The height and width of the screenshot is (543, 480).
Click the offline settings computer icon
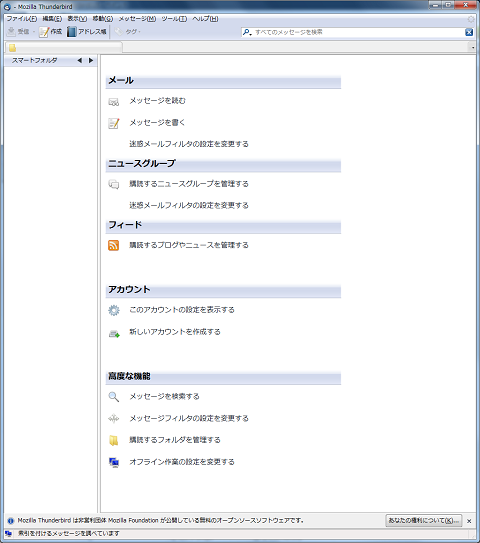tap(114, 462)
